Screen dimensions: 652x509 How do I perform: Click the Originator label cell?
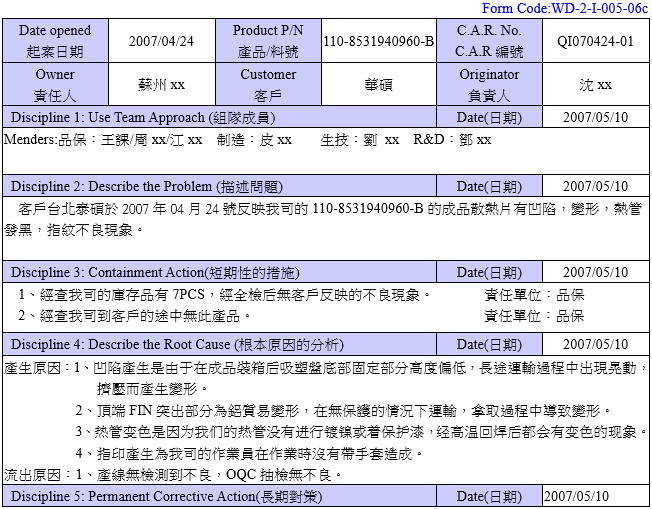point(489,85)
